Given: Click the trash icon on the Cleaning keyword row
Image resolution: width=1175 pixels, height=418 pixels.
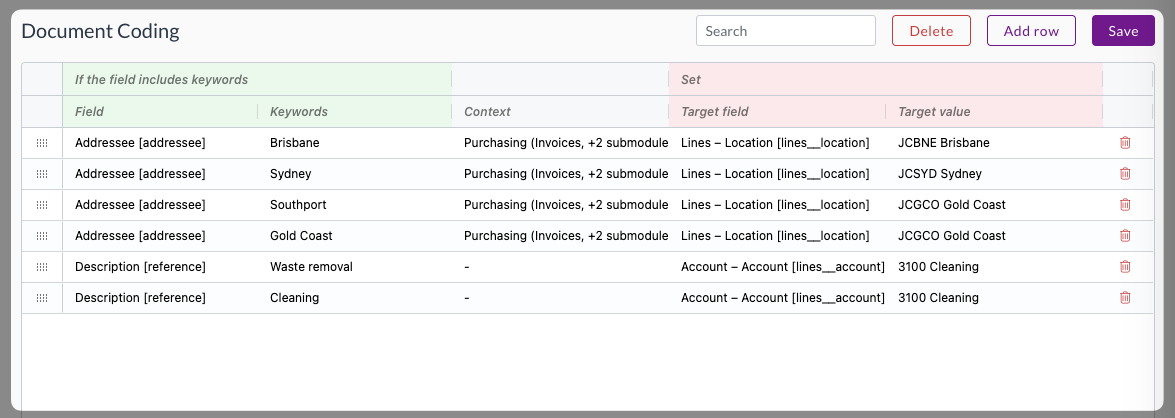Looking at the screenshot, I should pos(1125,297).
